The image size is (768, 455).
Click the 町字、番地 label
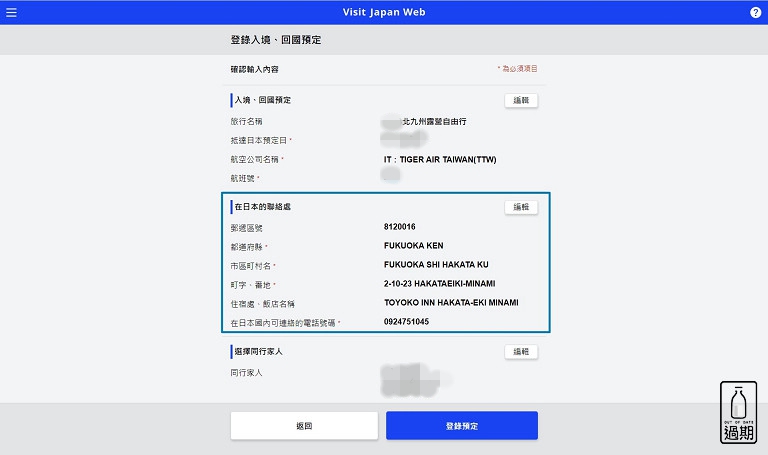[251, 285]
